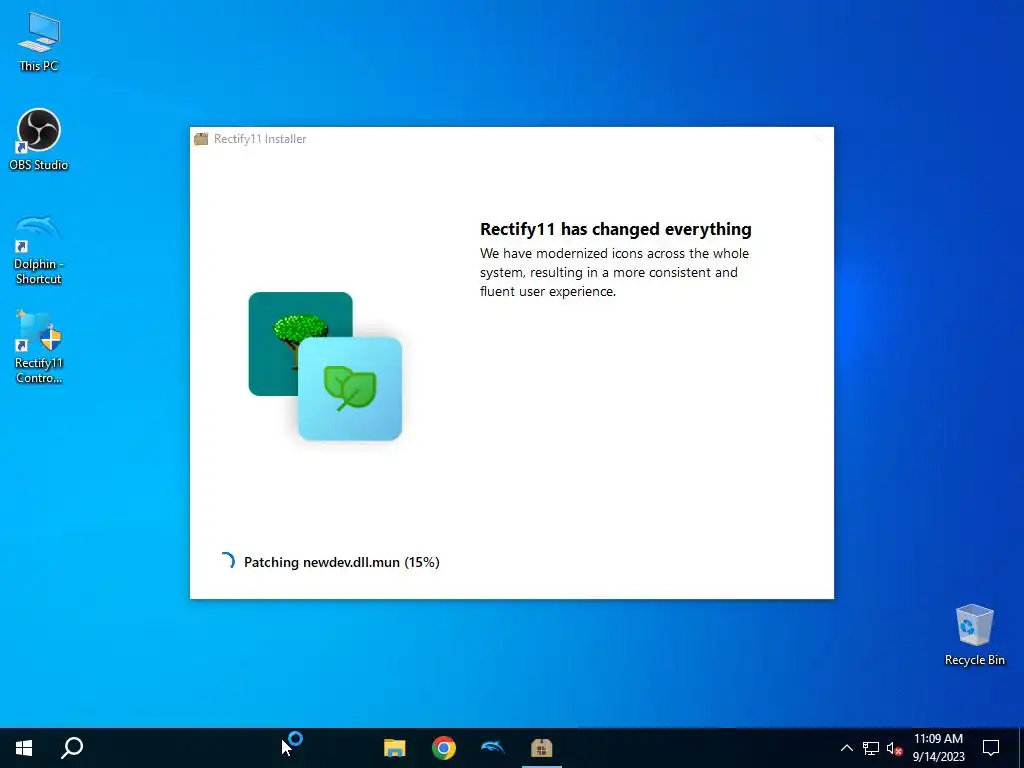
Task: Open the Action Center notifications icon
Action: 991,748
